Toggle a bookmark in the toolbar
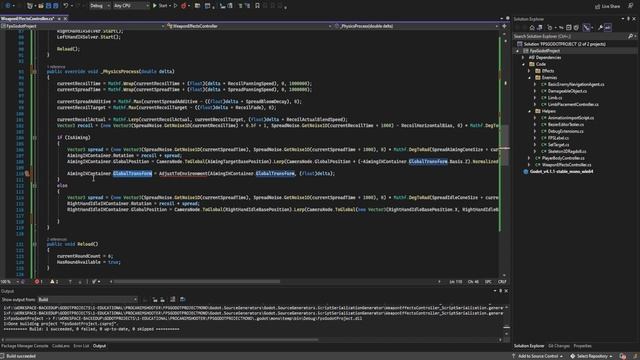This screenshot has width=640, height=360. click(x=257, y=6)
